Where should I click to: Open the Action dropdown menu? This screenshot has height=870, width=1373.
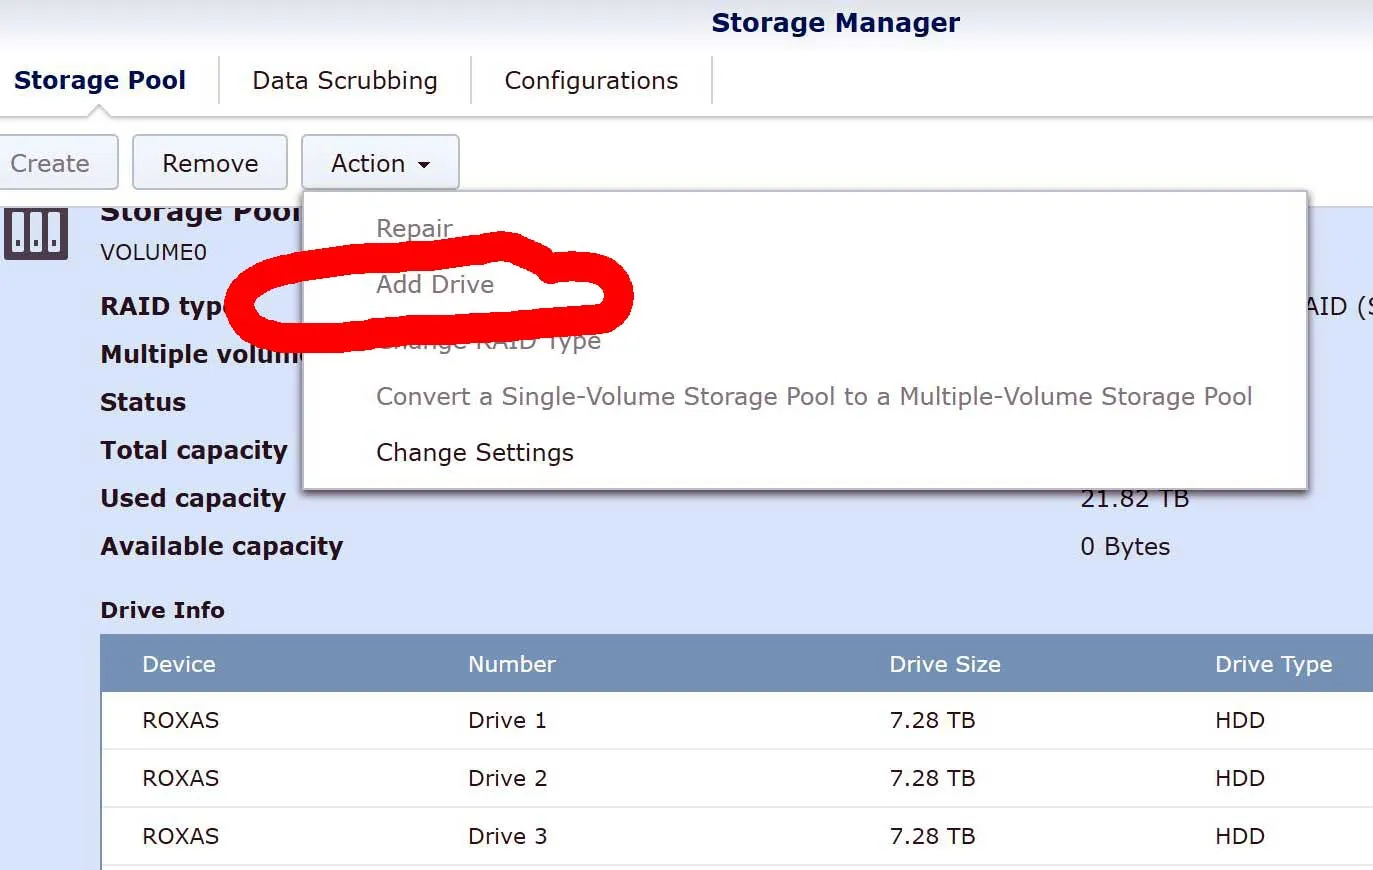(x=380, y=162)
